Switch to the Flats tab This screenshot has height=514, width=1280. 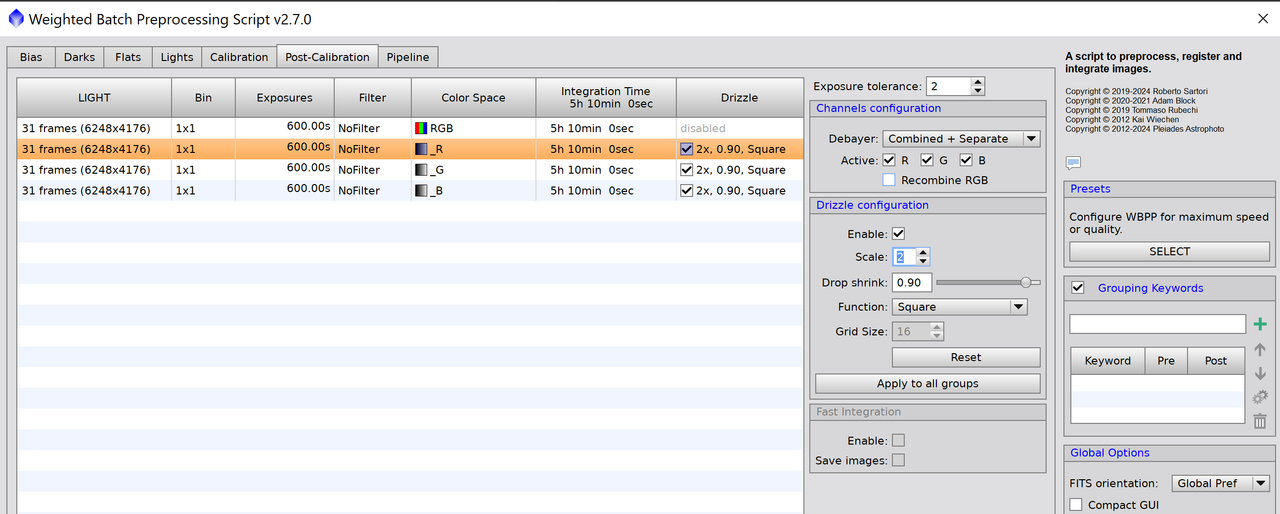128,57
